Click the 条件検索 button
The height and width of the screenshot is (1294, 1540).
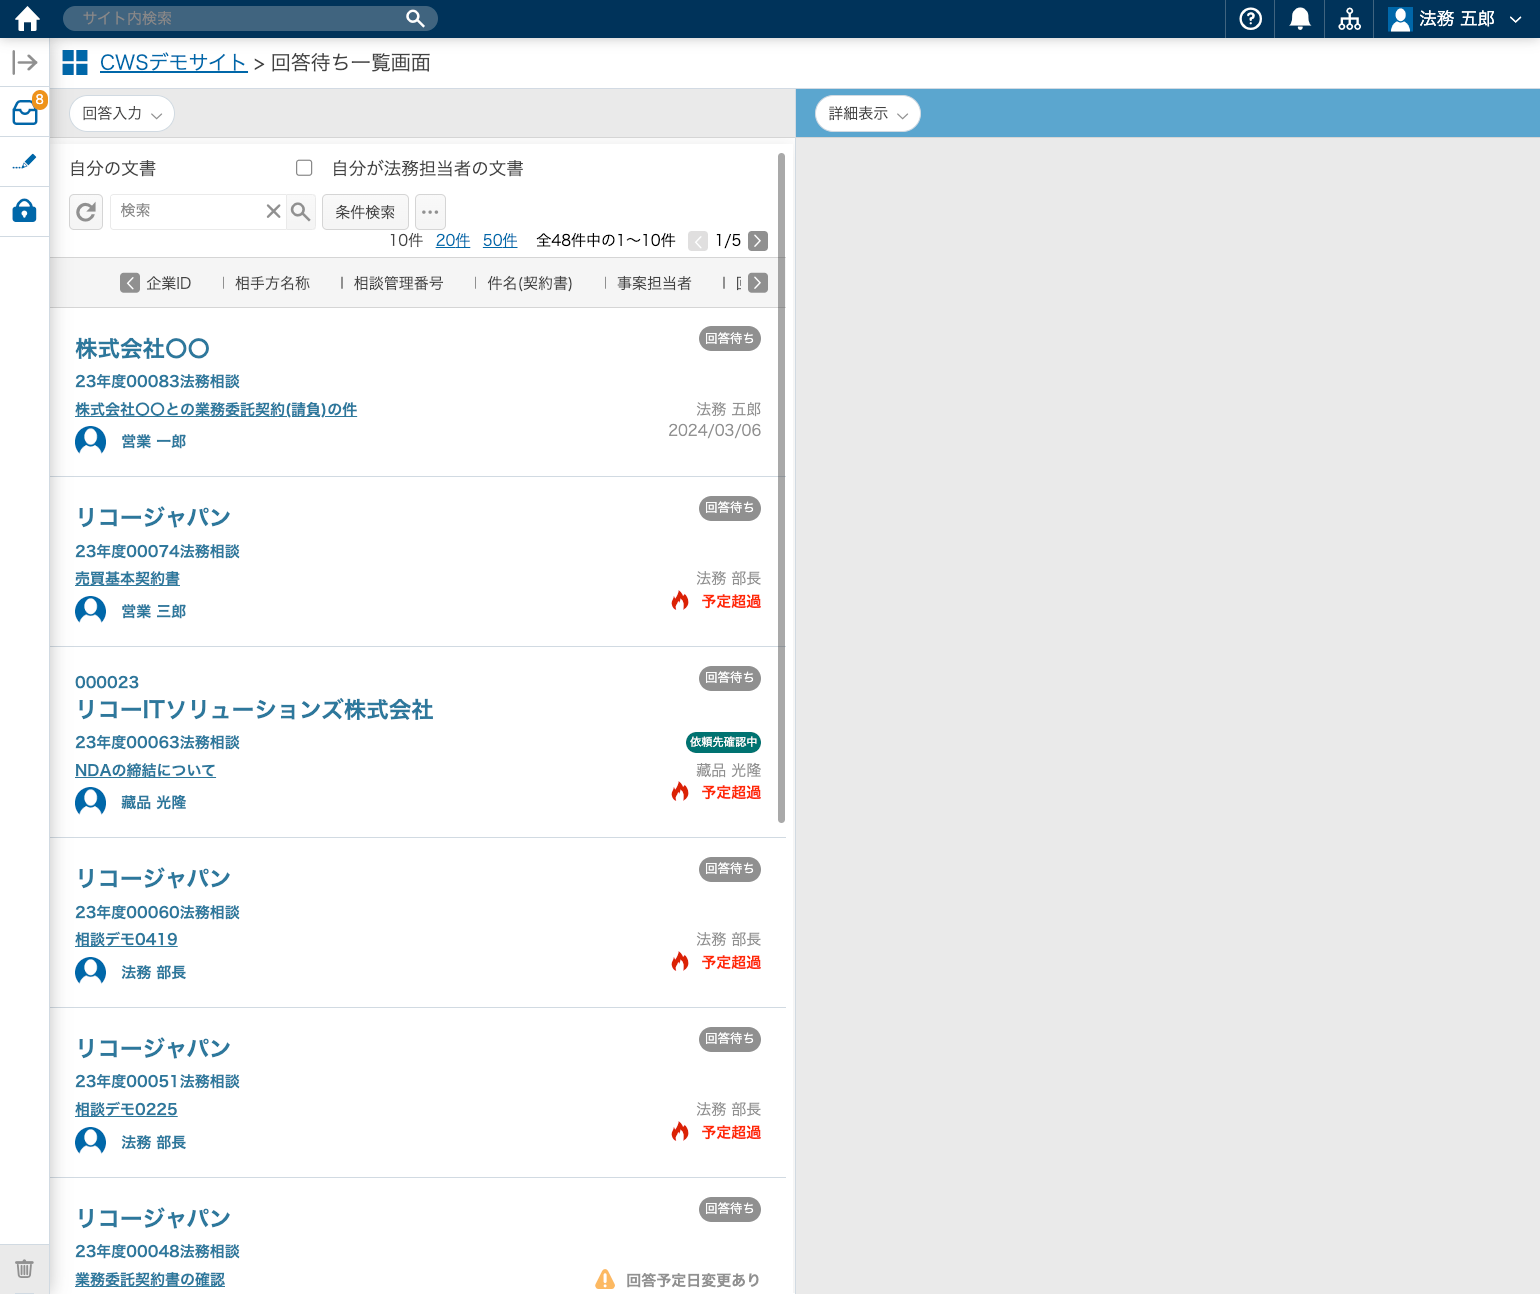(x=365, y=212)
